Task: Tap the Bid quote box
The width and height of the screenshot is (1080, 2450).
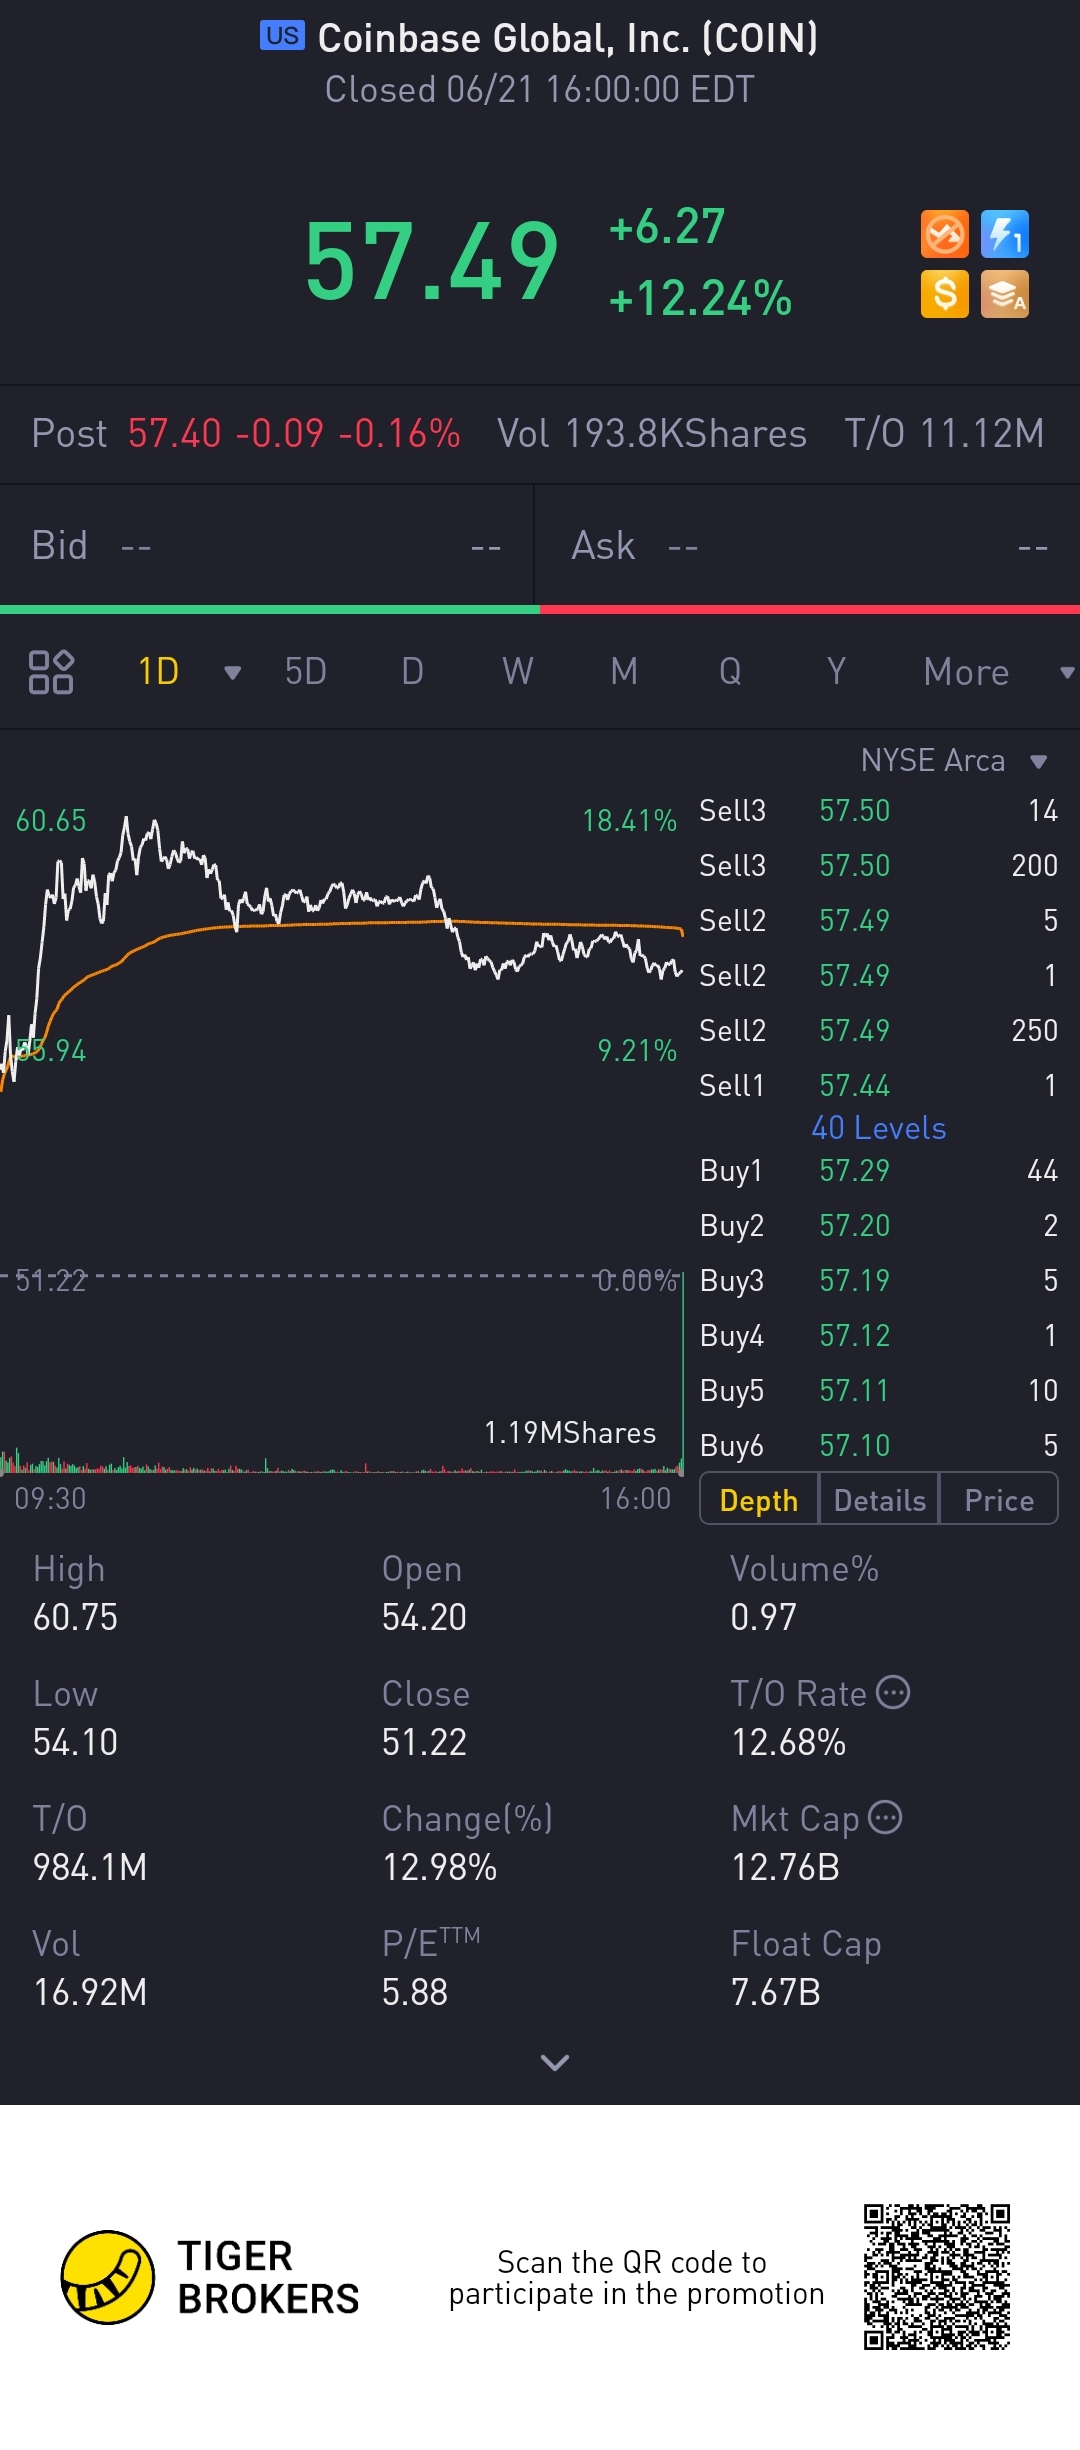Action: point(267,546)
